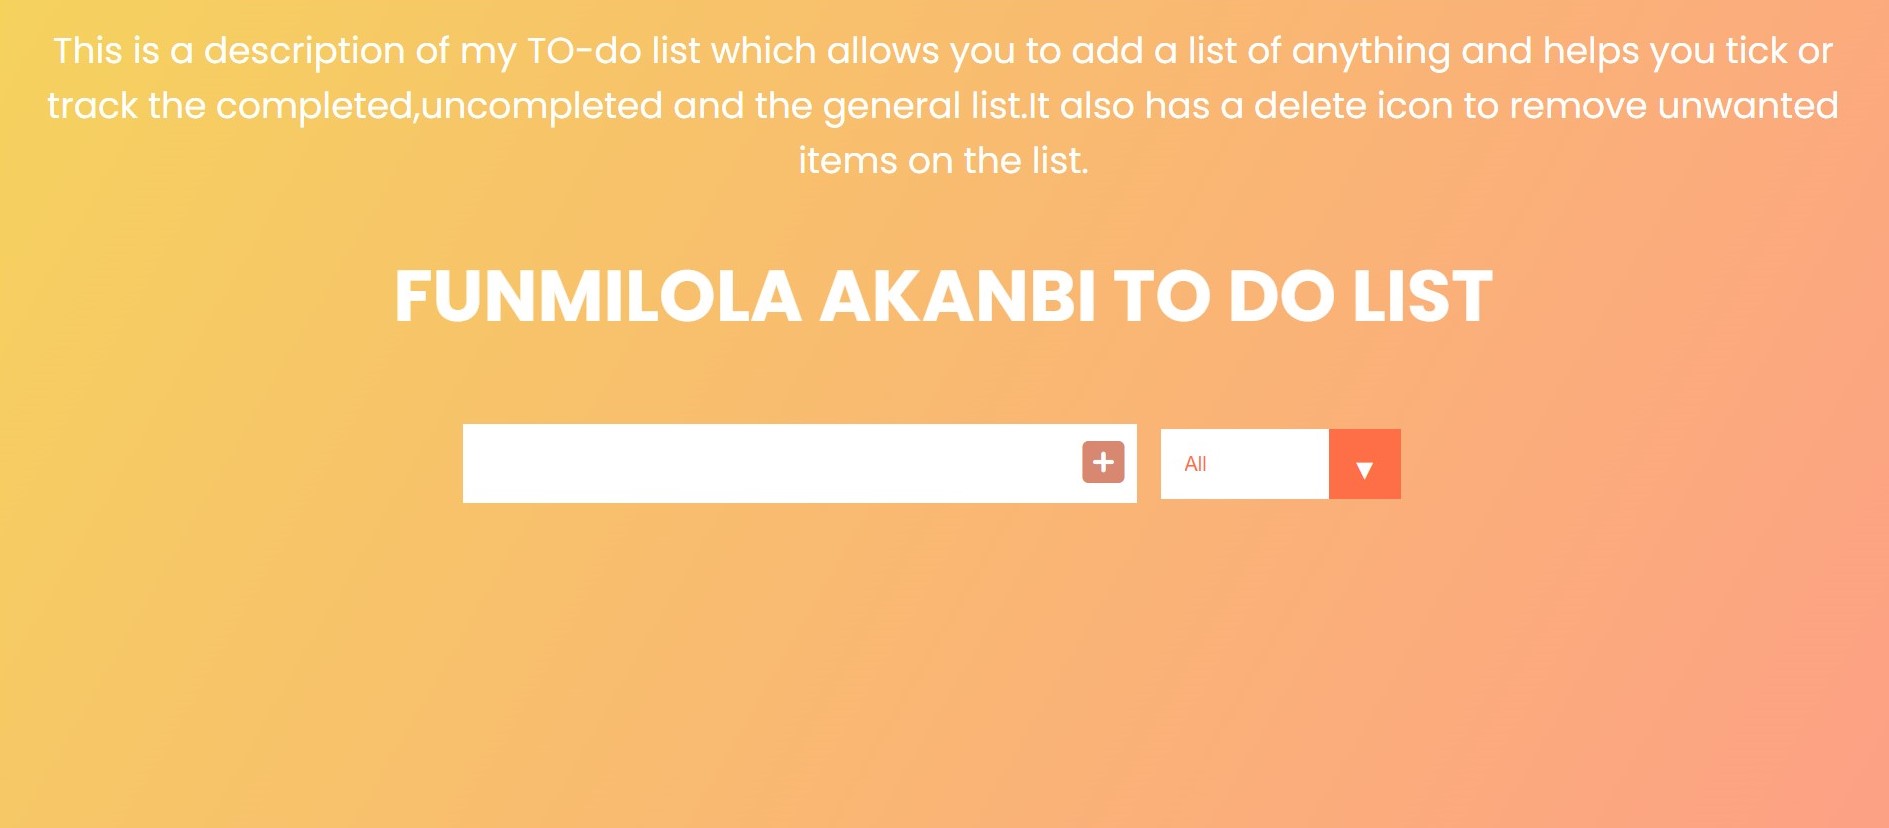Click the white triangle arrow icon
This screenshot has width=1889, height=828.
click(x=1364, y=469)
